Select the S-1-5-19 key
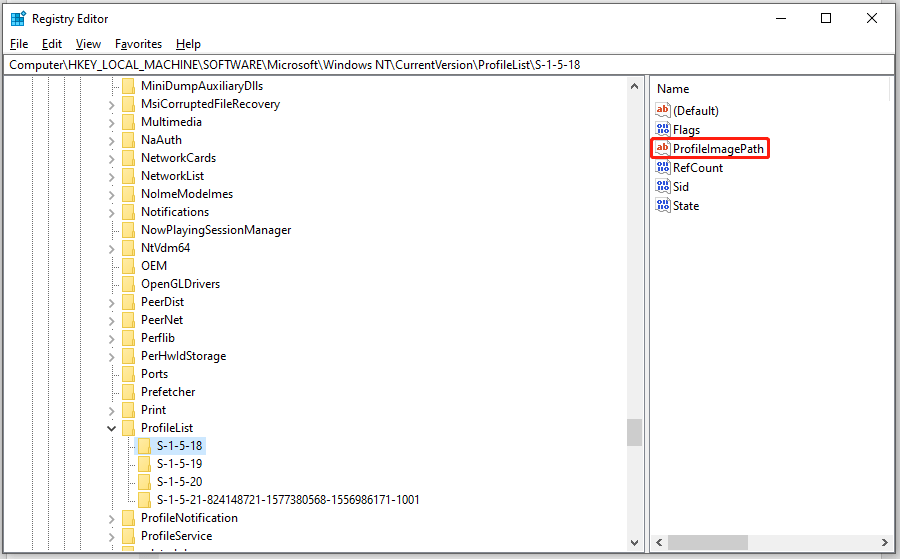The height and width of the screenshot is (559, 900). (179, 464)
